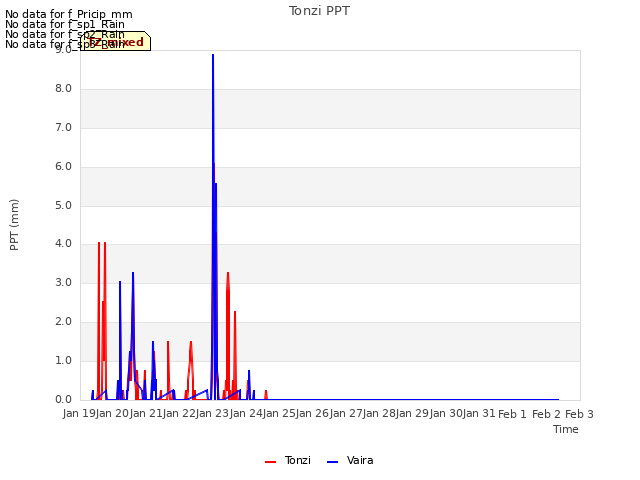This screenshot has width=640, height=480.
Task: Click the 4.0 y-axis tick label
Action: [63, 244]
